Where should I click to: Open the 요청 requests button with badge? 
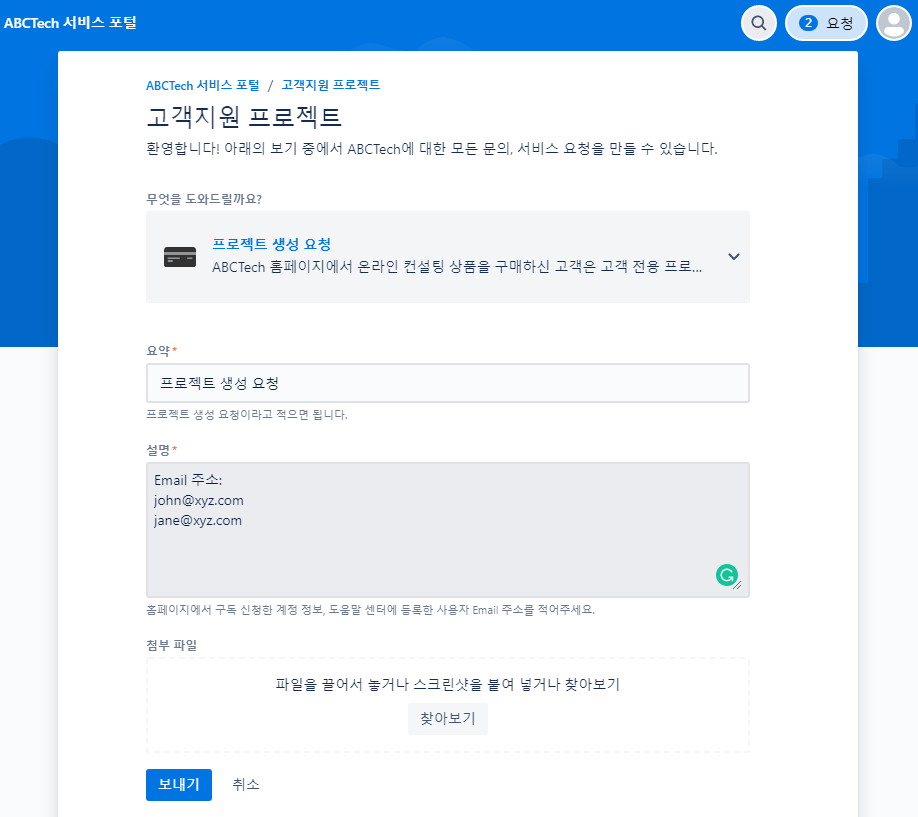pos(825,23)
